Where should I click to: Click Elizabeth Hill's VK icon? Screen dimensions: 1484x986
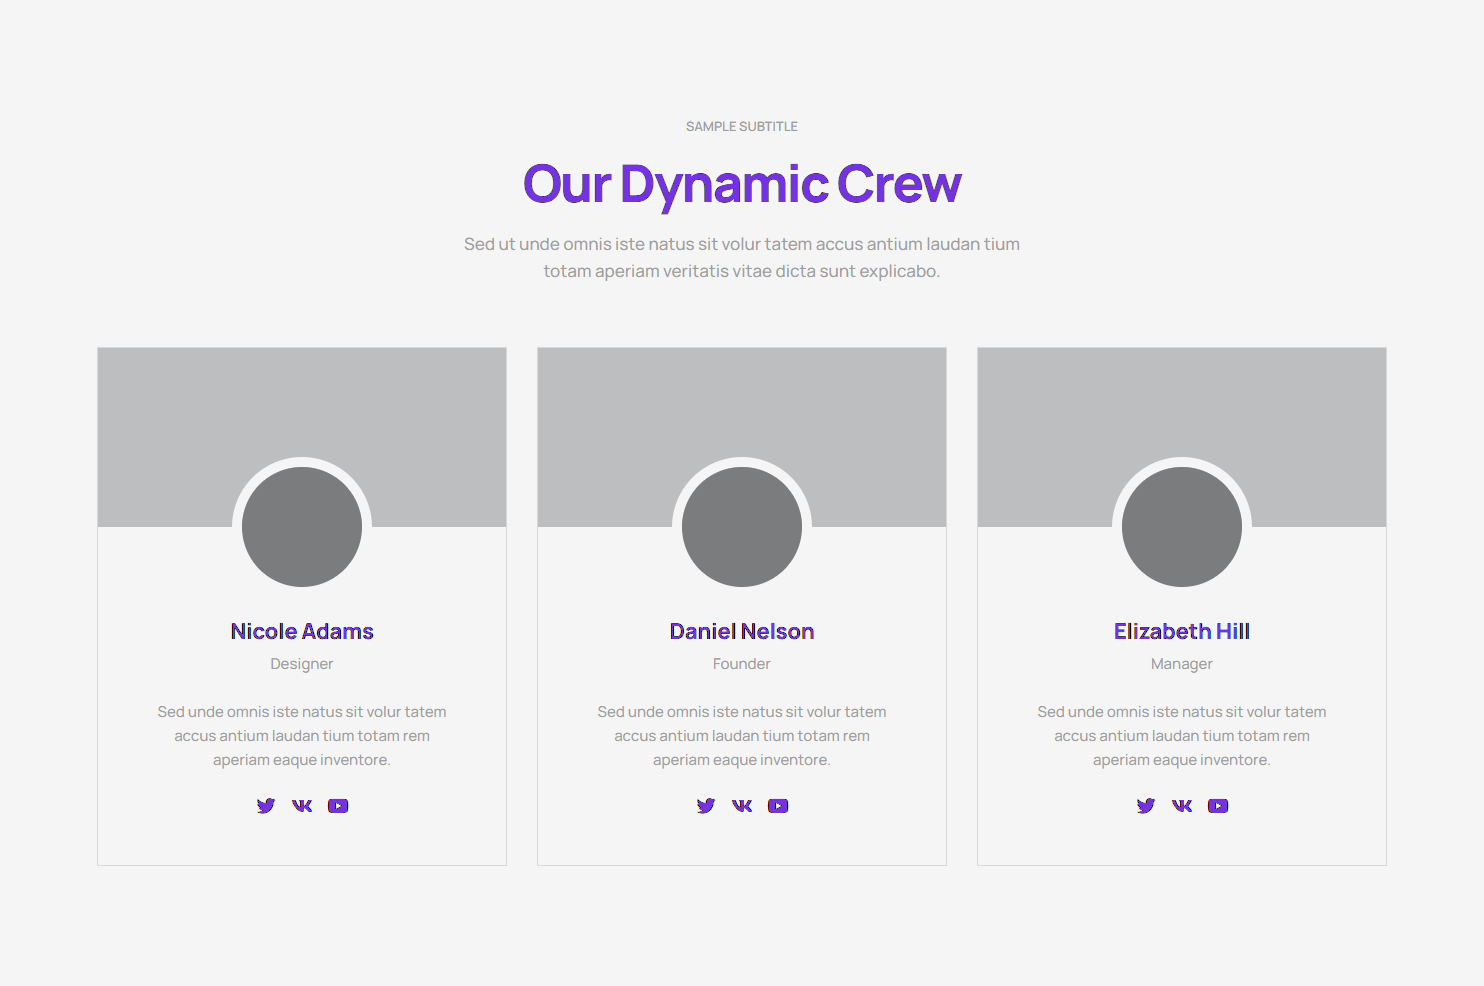(x=1182, y=806)
